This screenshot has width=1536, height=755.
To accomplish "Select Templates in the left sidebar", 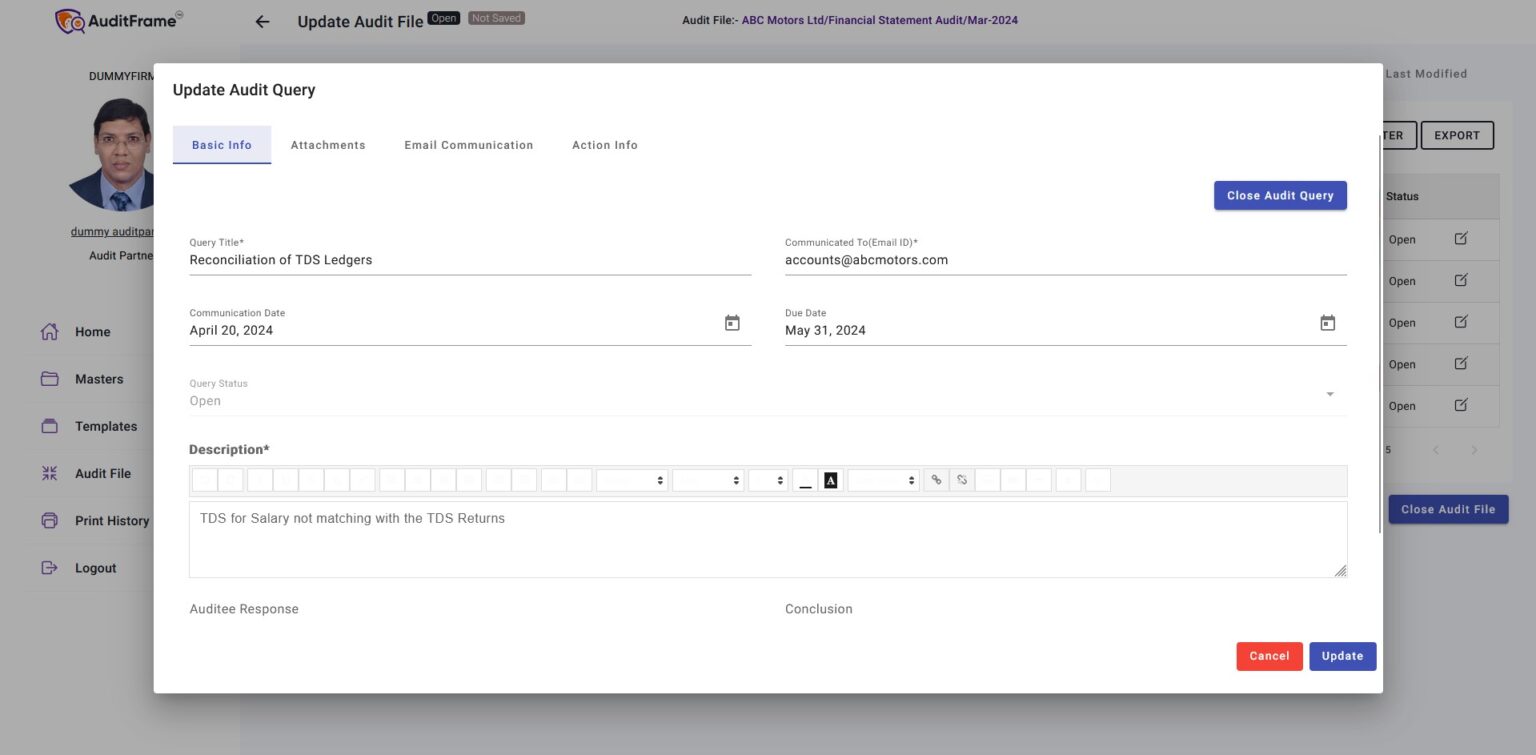I will tap(106, 426).
